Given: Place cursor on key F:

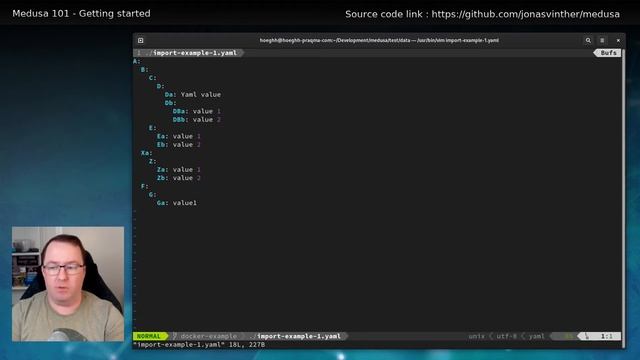Looking at the screenshot, I should pos(145,186).
